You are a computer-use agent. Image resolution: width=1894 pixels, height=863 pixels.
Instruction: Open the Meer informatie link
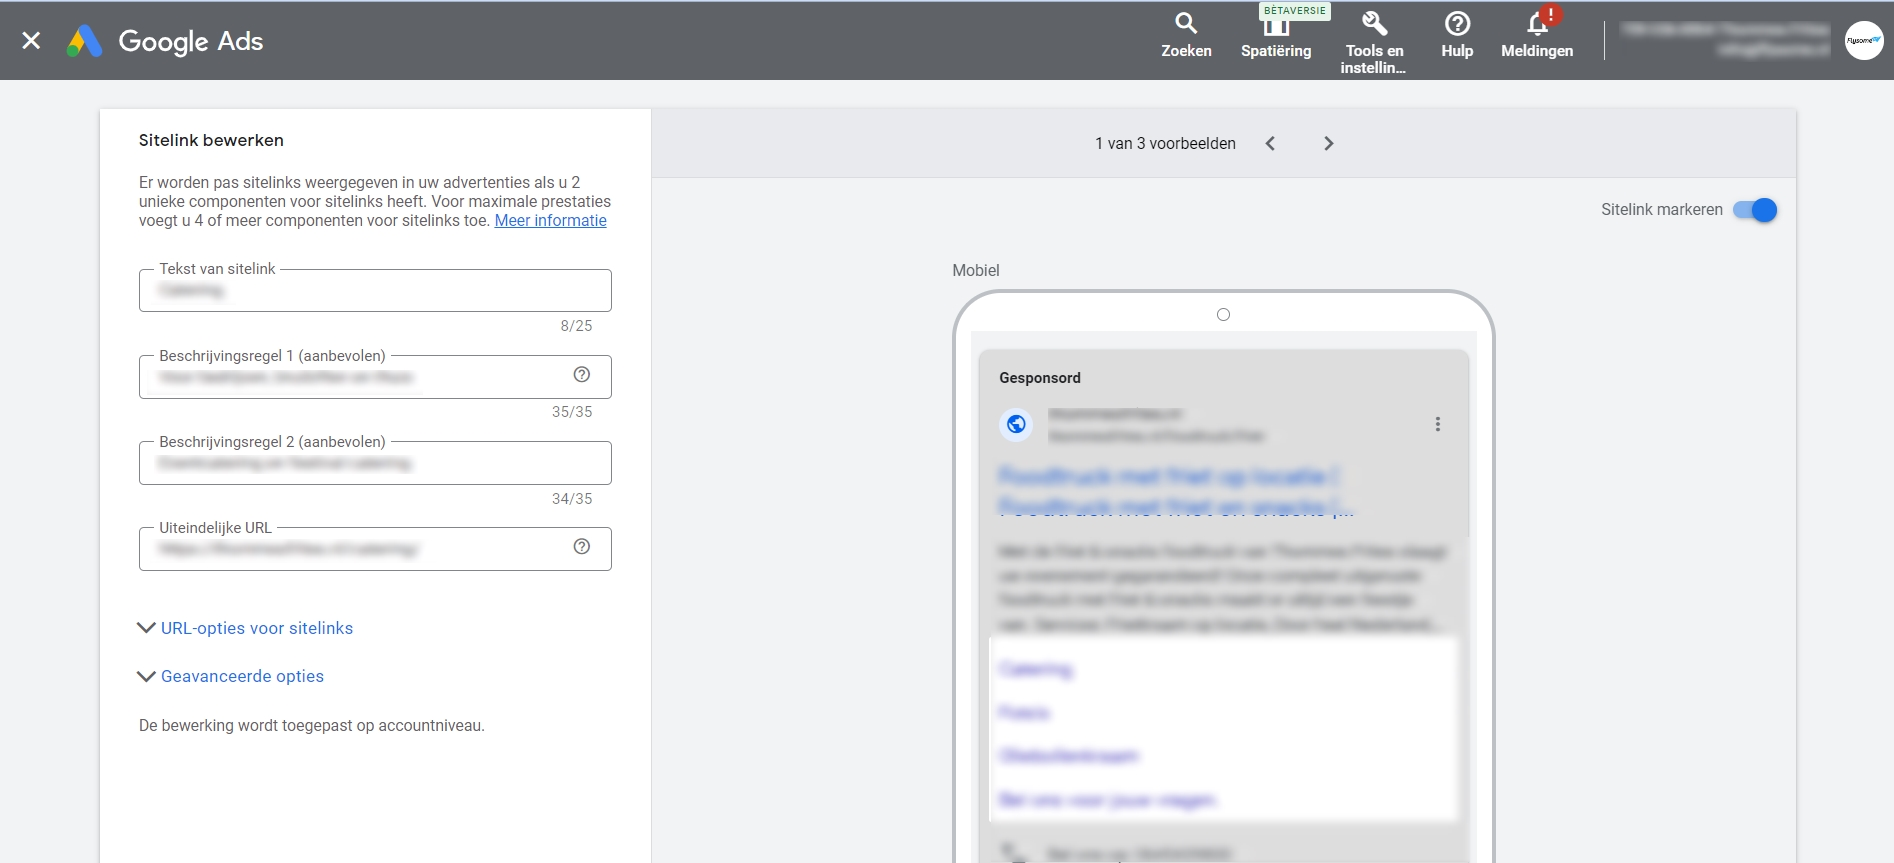[550, 221]
